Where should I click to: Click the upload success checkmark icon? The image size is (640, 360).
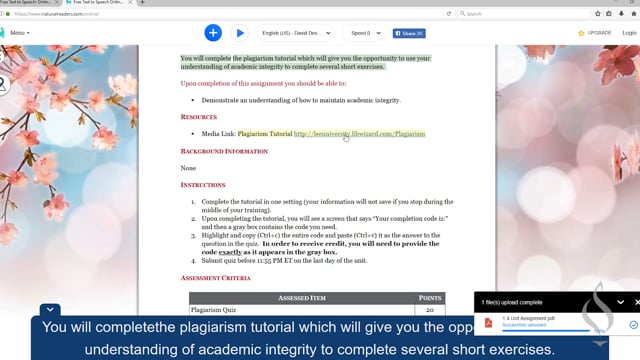[x=633, y=324]
